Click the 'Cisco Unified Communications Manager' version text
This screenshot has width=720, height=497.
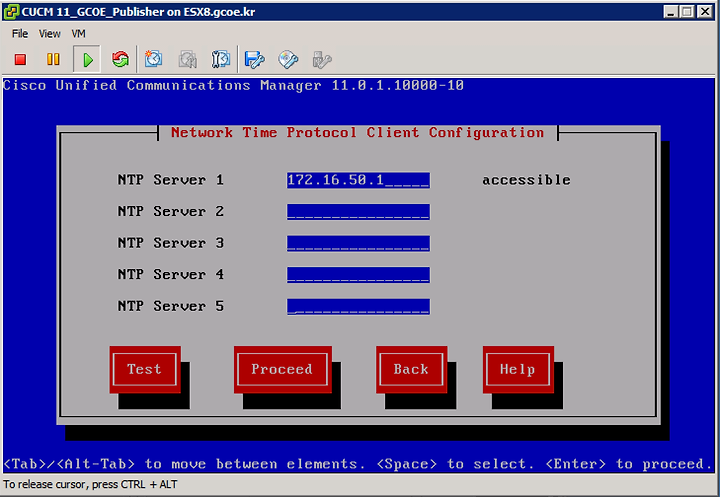(233, 85)
